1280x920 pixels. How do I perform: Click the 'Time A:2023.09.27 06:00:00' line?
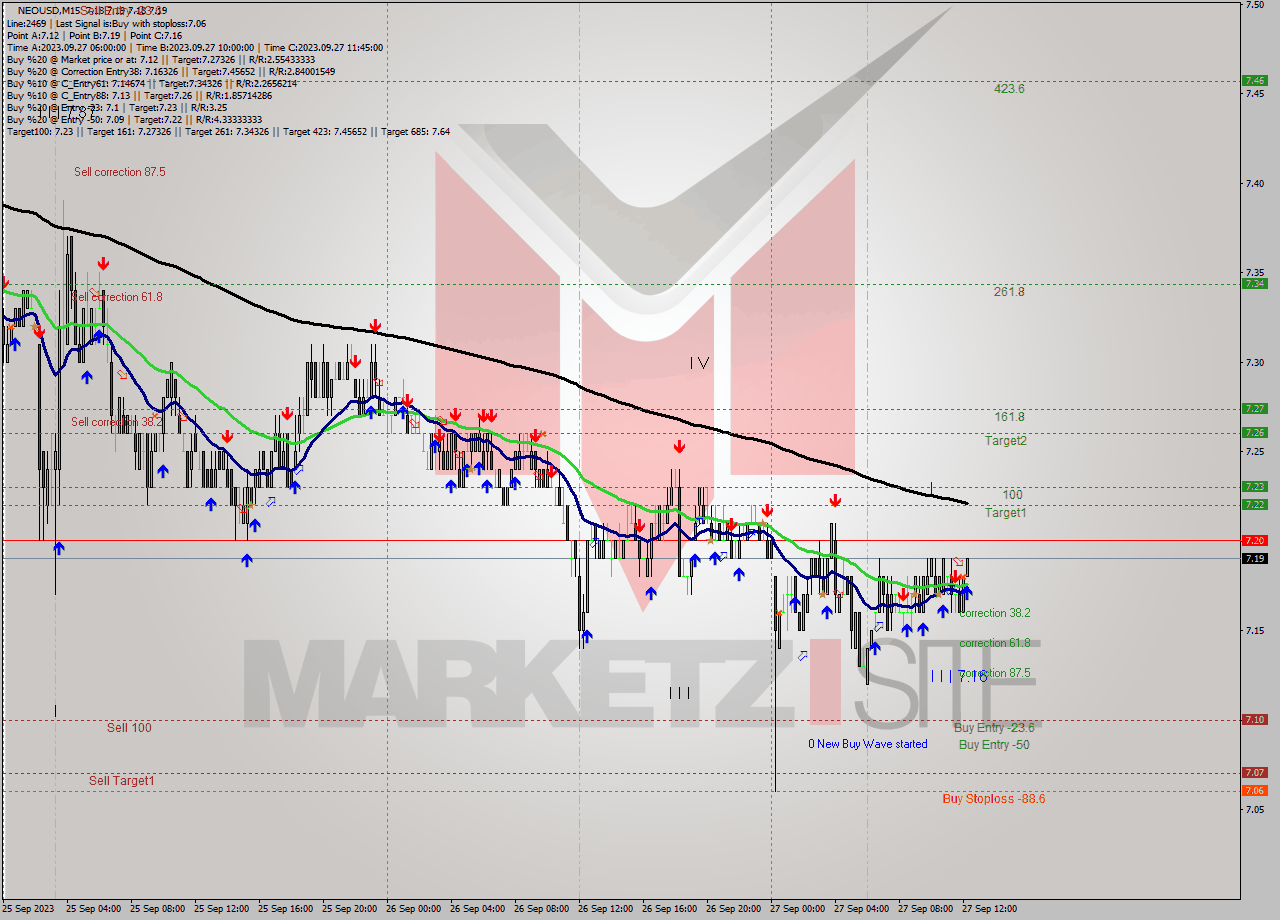coord(195,47)
